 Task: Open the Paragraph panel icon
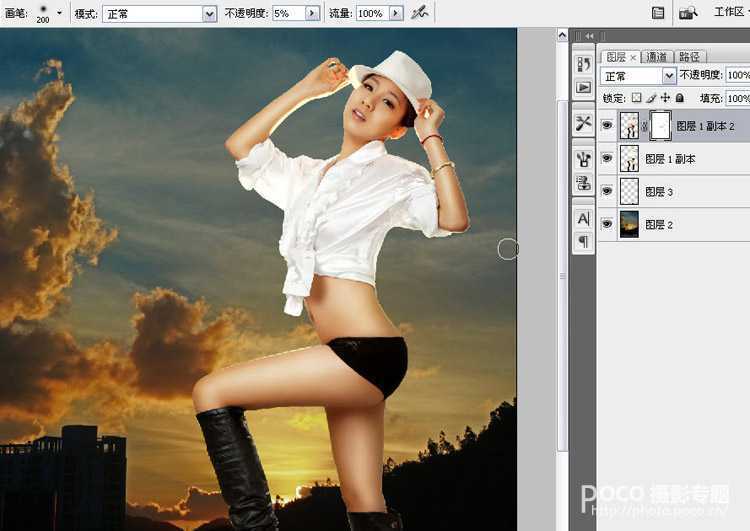(584, 241)
